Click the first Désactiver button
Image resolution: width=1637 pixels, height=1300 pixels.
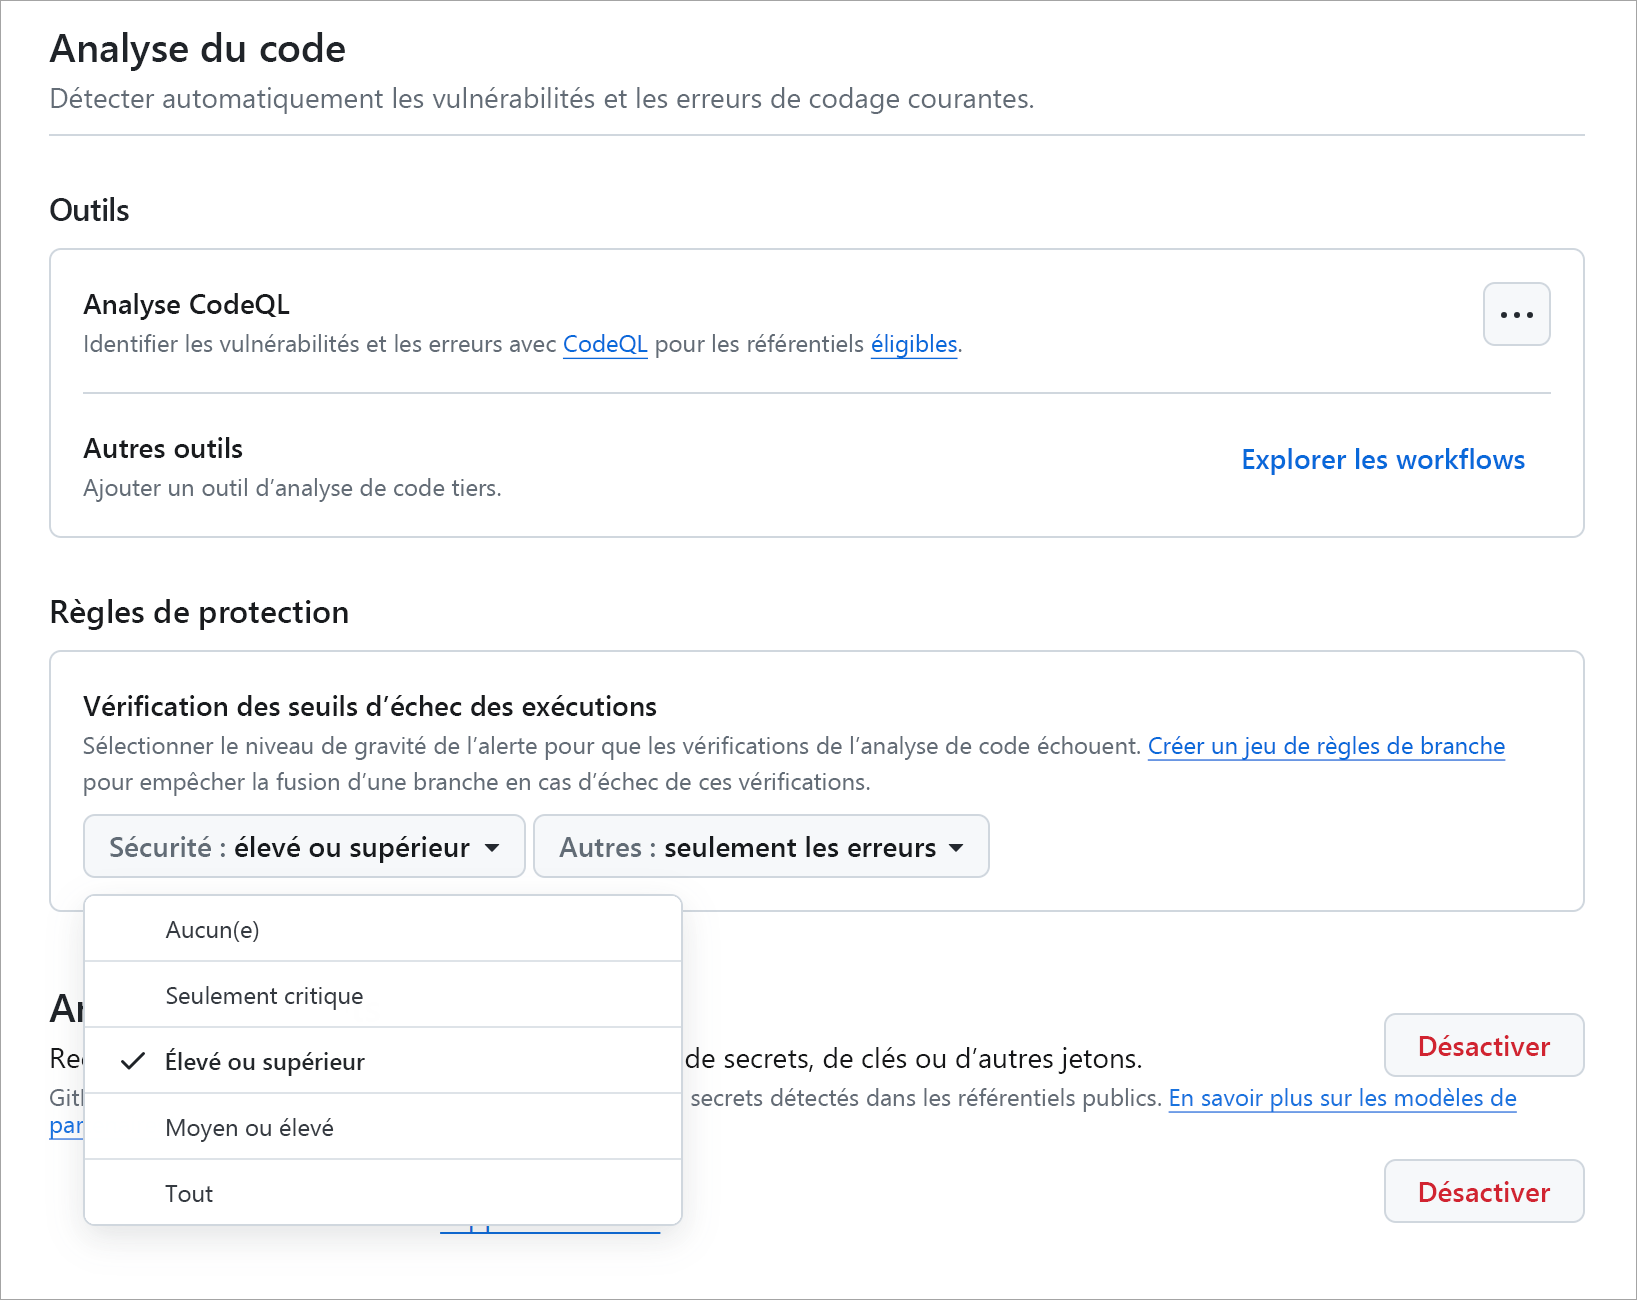pos(1483,1045)
